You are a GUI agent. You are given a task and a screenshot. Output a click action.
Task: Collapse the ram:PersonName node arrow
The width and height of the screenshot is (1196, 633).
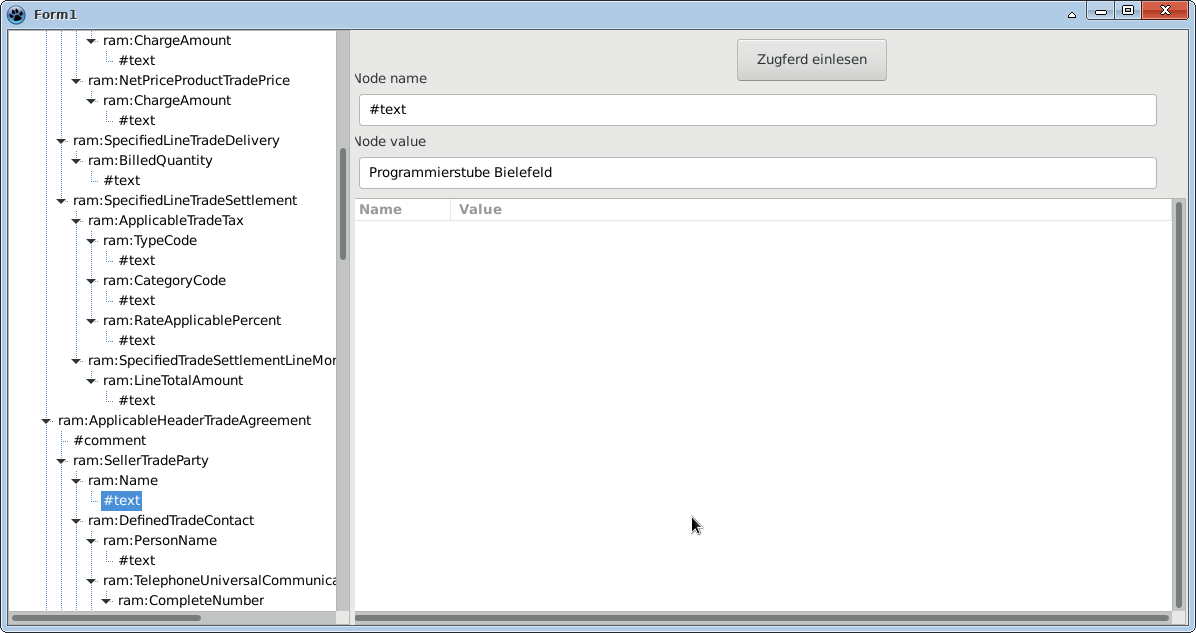coord(92,541)
